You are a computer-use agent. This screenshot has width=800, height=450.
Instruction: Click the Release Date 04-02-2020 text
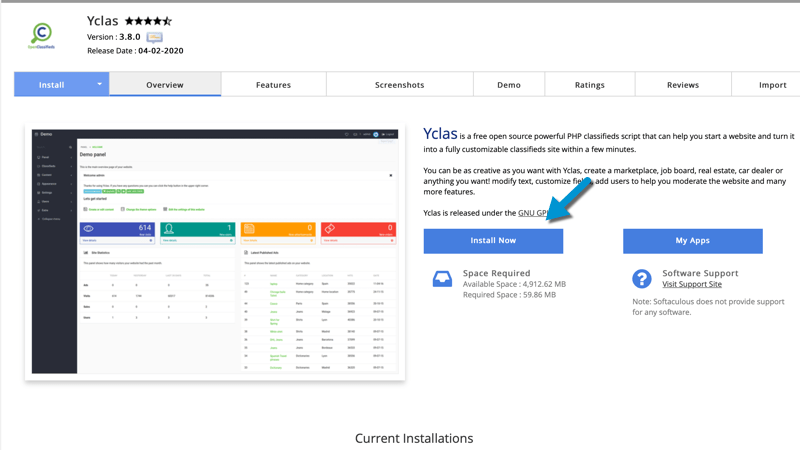coord(135,51)
